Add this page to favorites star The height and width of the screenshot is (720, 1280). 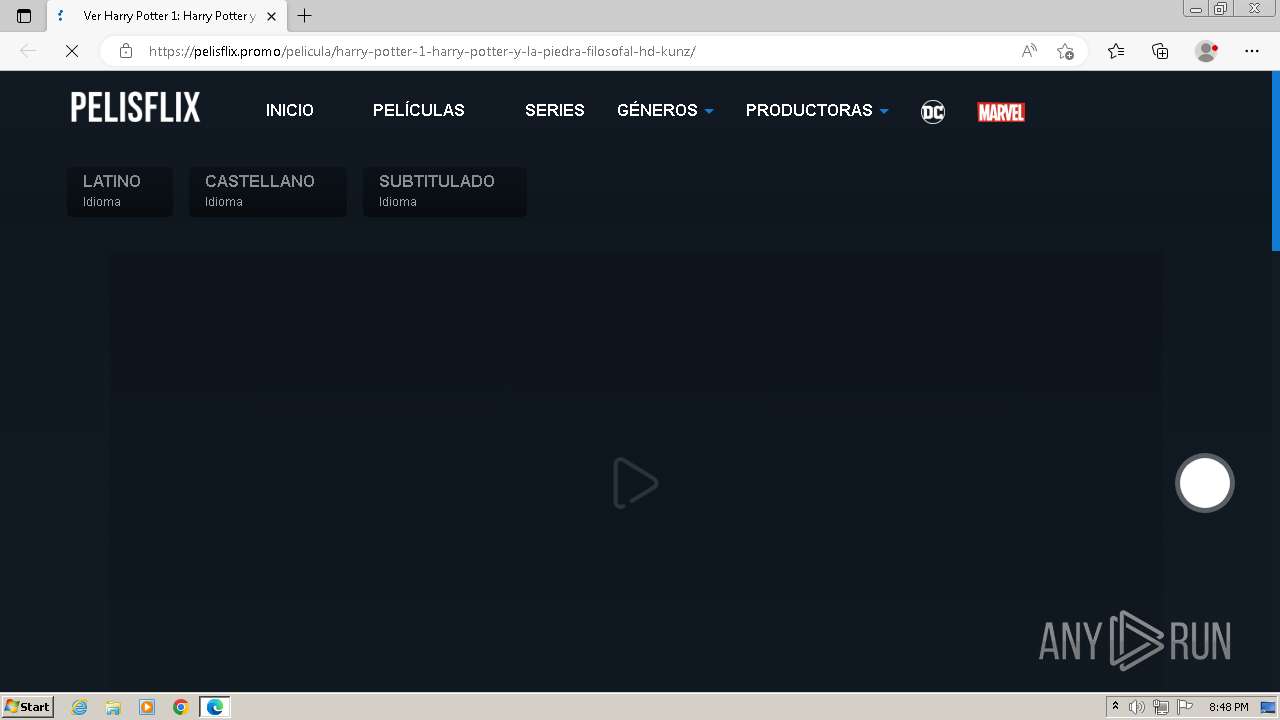(1065, 51)
